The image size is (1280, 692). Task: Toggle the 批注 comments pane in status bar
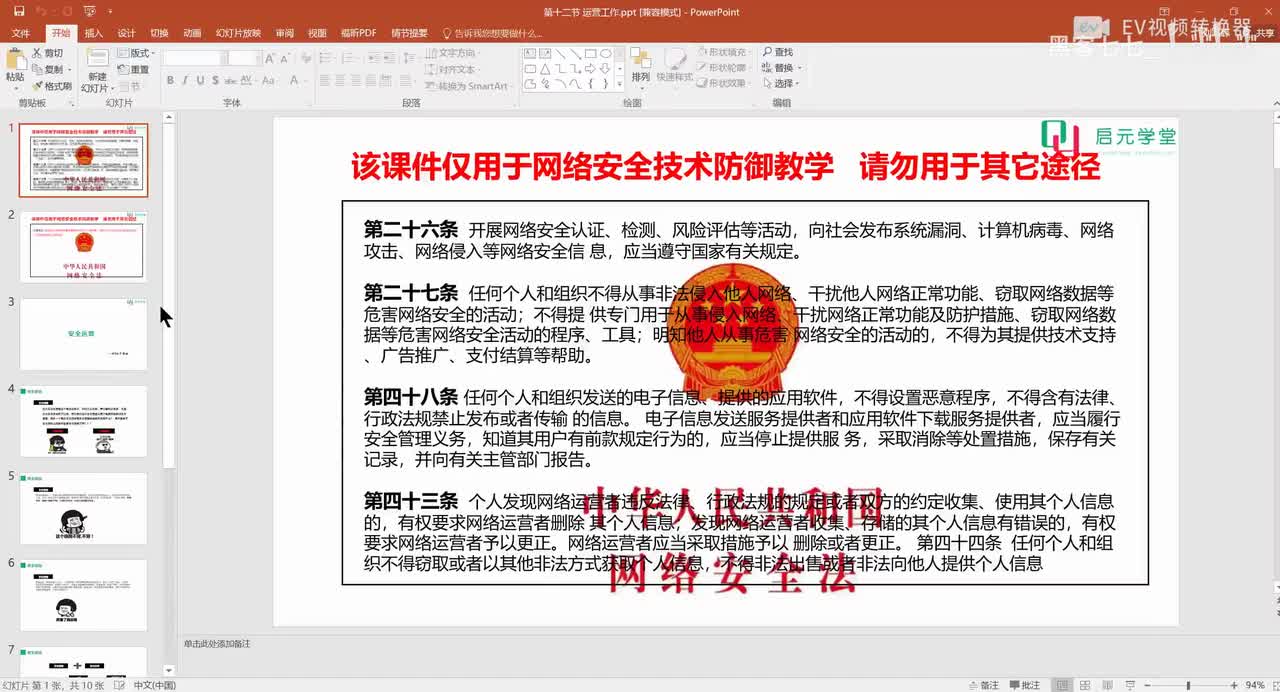click(1026, 685)
